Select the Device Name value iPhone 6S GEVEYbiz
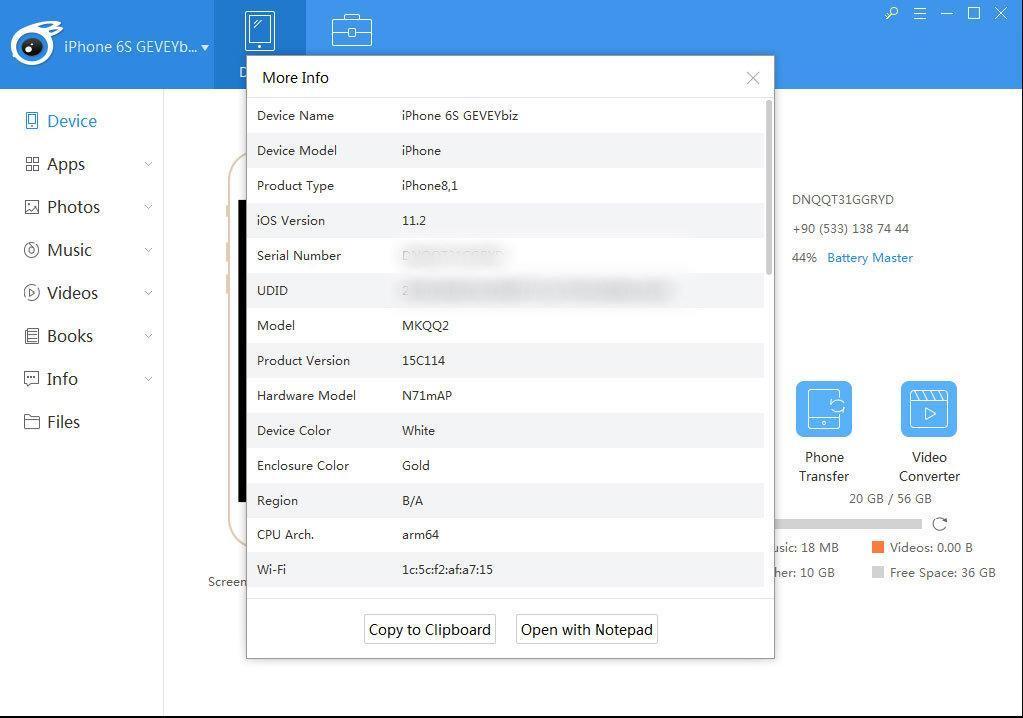Screen dimensions: 1023x718 (460, 115)
